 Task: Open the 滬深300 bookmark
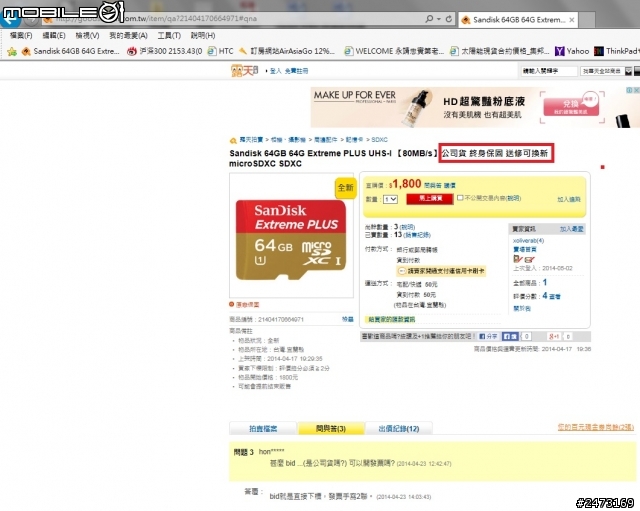click(164, 51)
